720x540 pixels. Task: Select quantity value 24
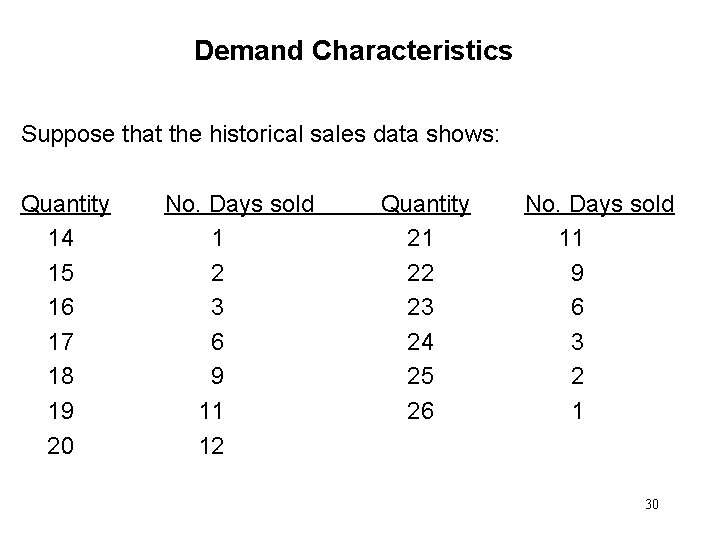[421, 342]
